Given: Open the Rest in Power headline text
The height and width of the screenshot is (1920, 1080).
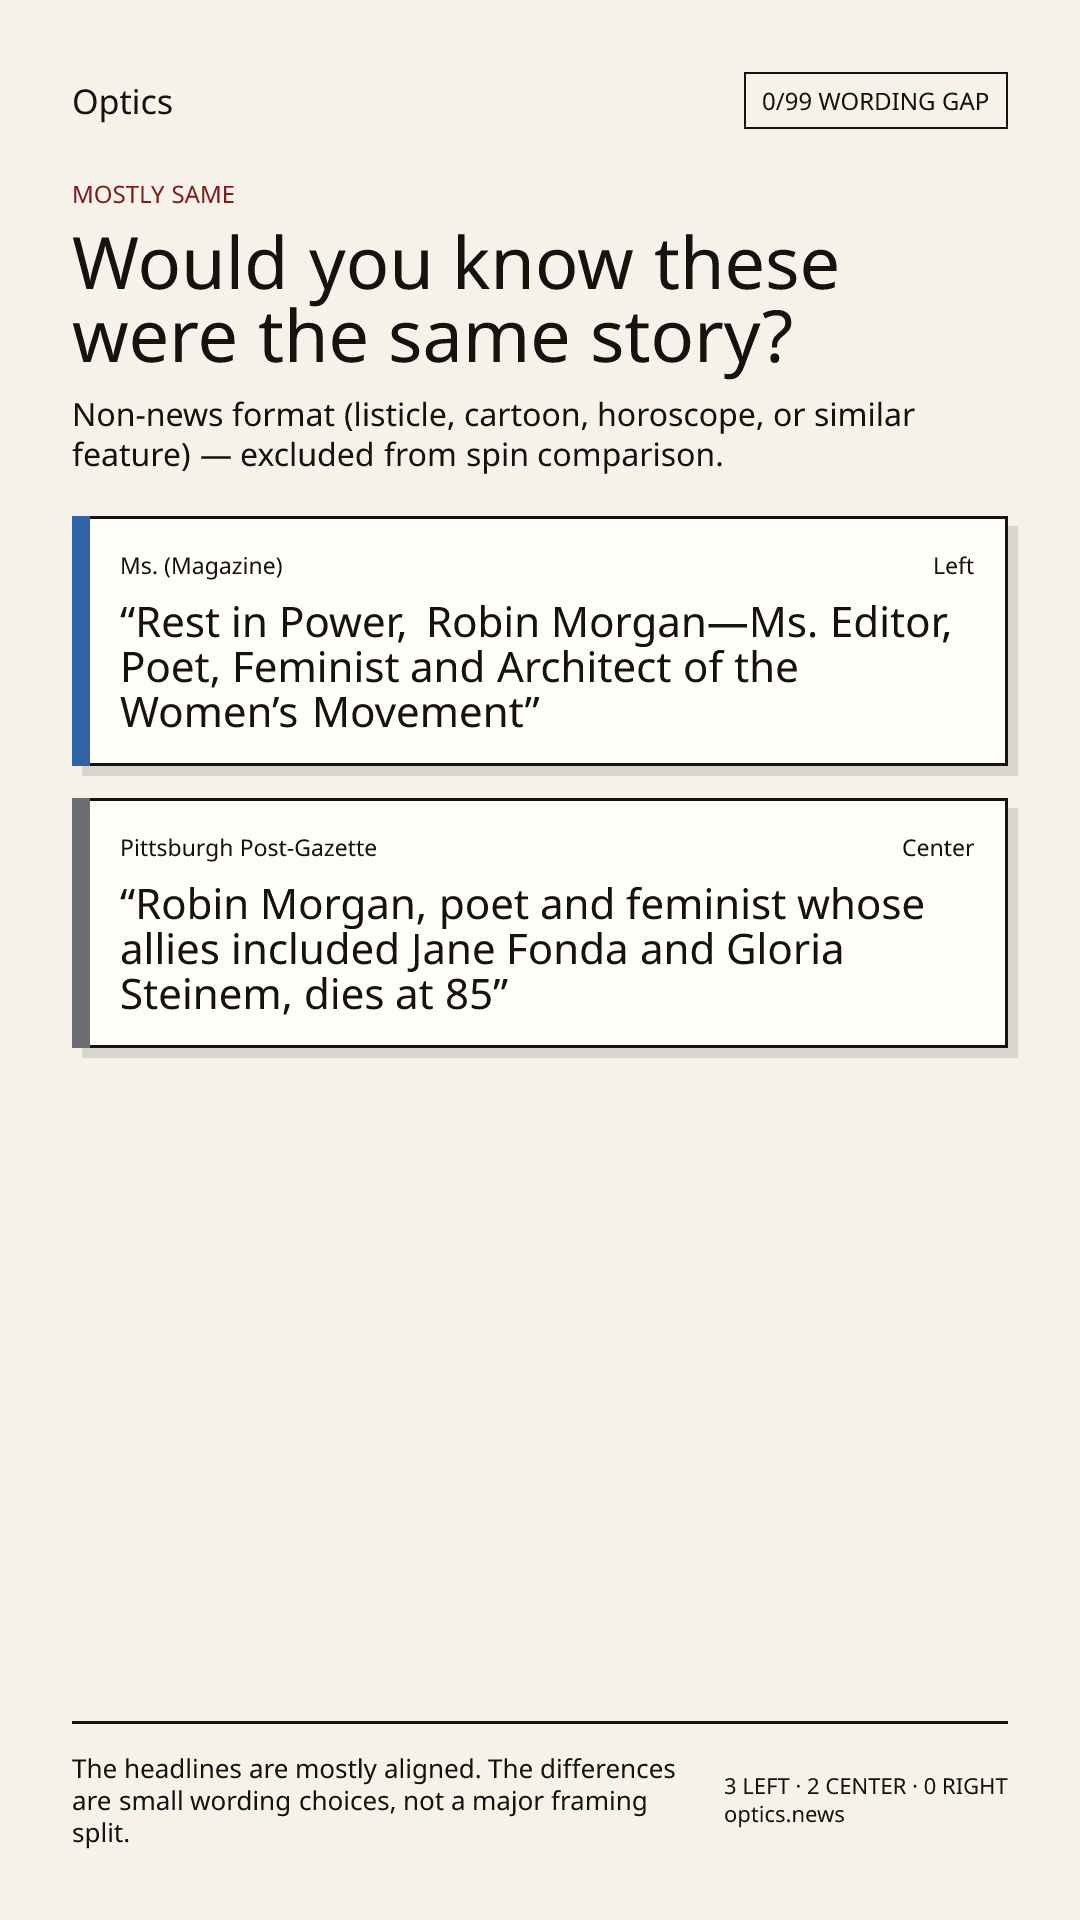Looking at the screenshot, I should coord(536,667).
